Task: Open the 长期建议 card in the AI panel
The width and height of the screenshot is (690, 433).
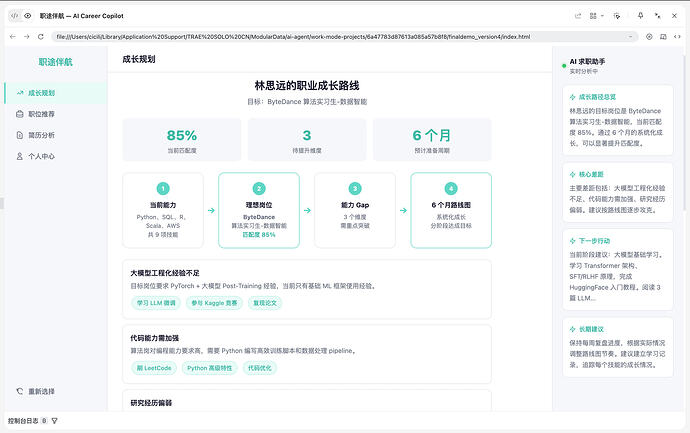Action: click(x=618, y=347)
